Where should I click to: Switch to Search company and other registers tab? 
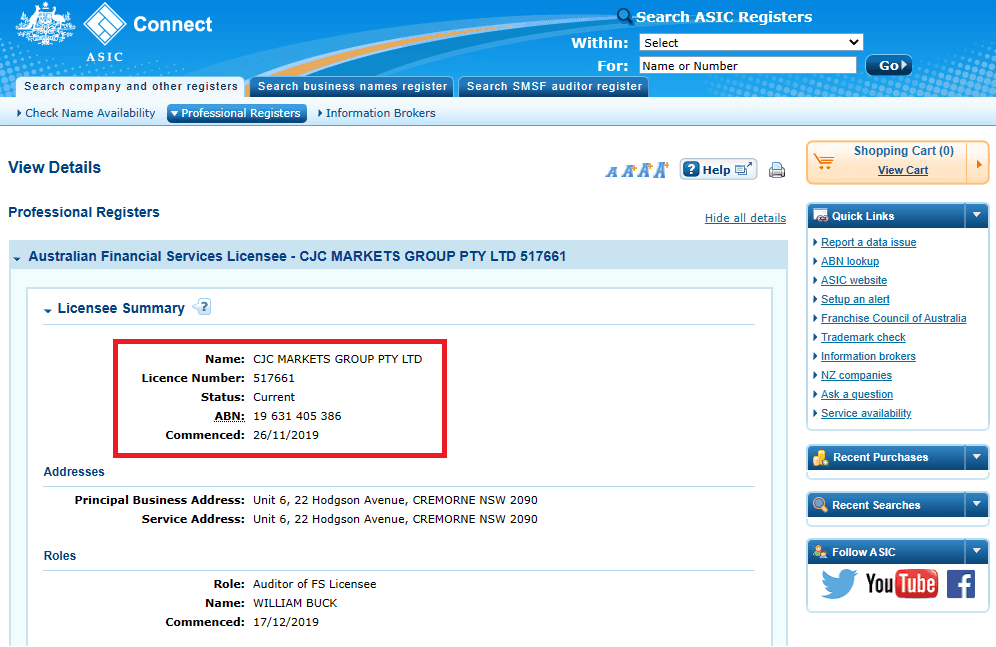coord(131,86)
